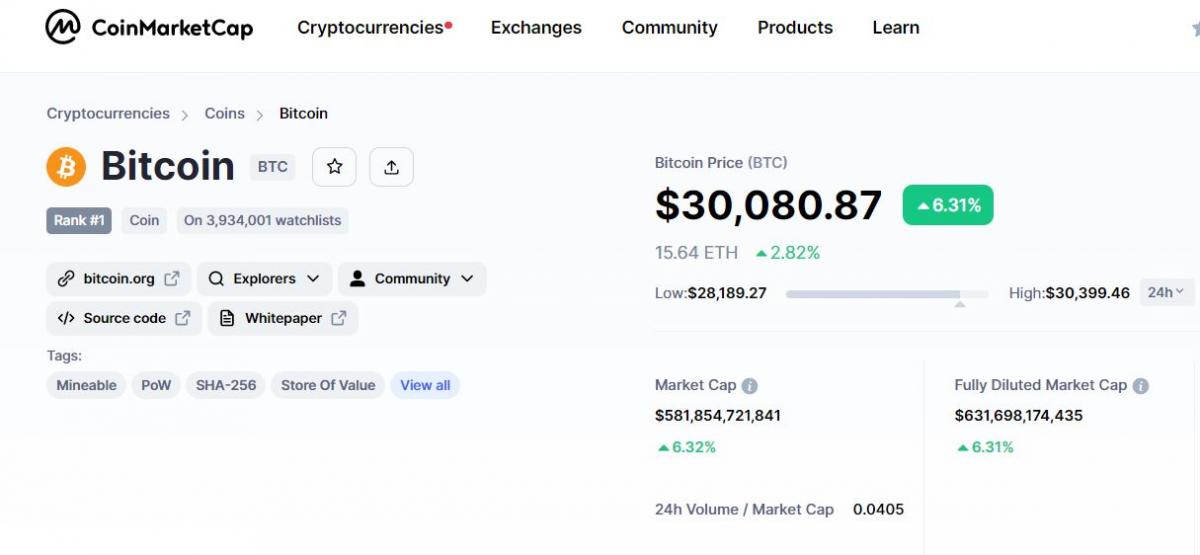This screenshot has width=1200, height=555.
Task: Expand the Community dropdown under Bitcoin
Action: pos(412,279)
